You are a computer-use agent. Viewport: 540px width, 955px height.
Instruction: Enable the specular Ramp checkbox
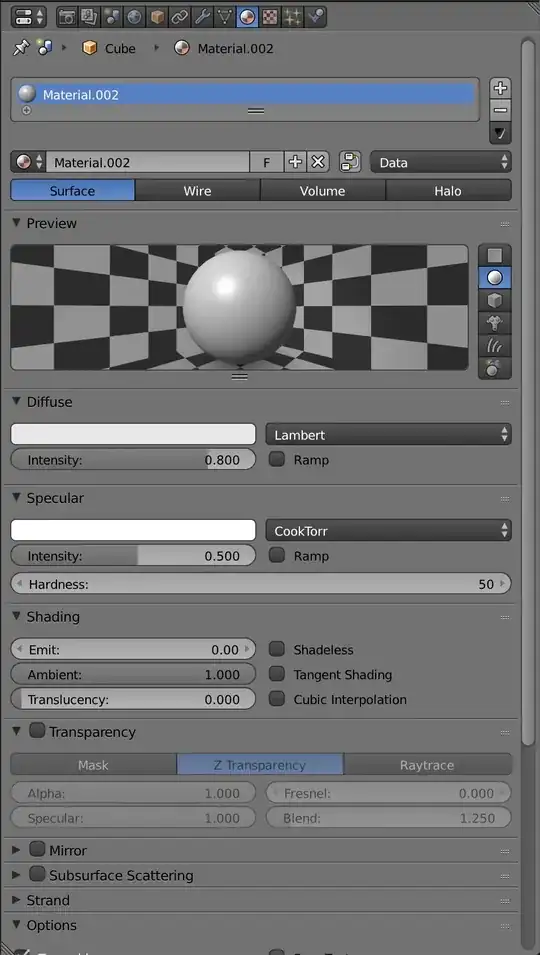[x=277, y=555]
